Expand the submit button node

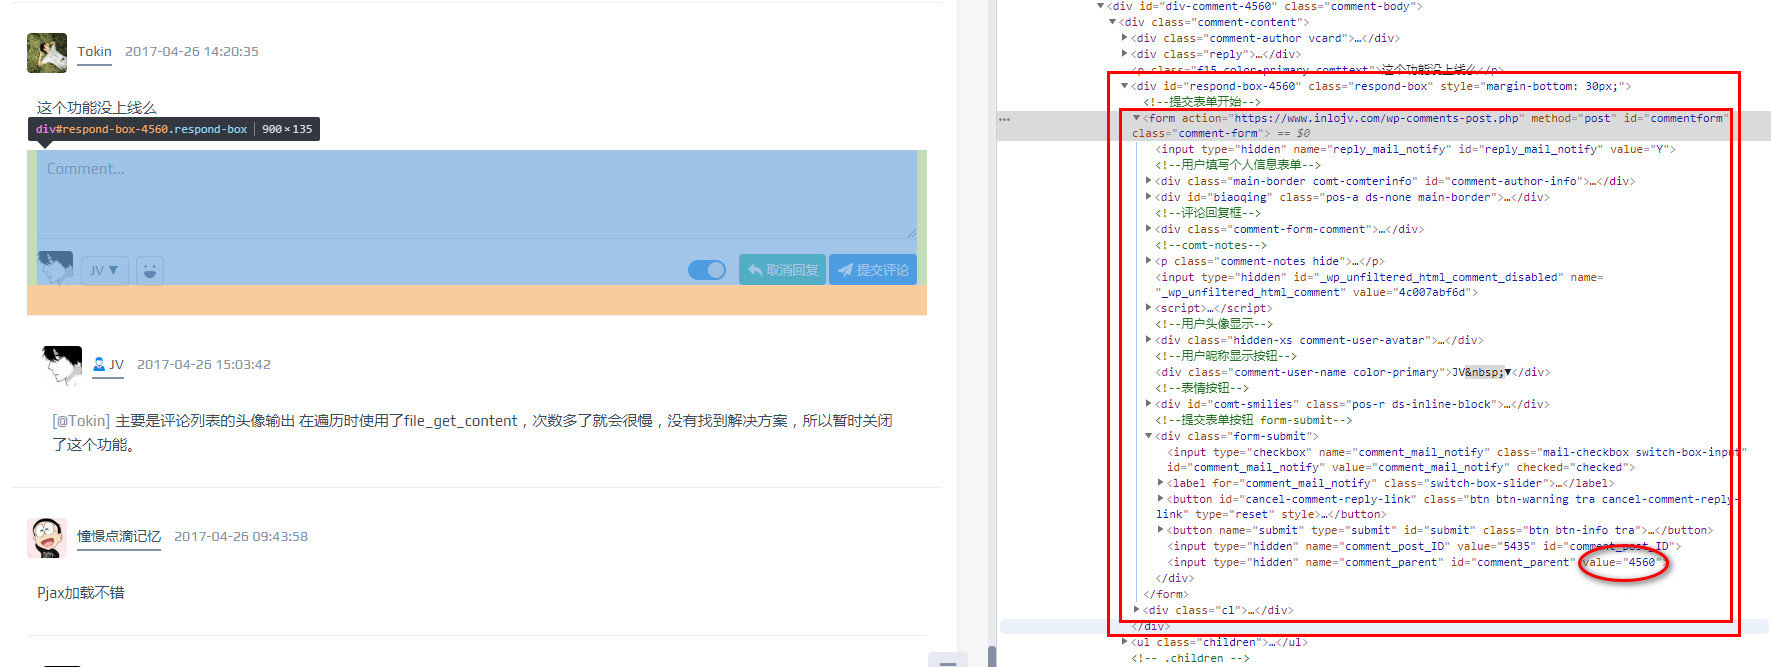tap(1161, 530)
